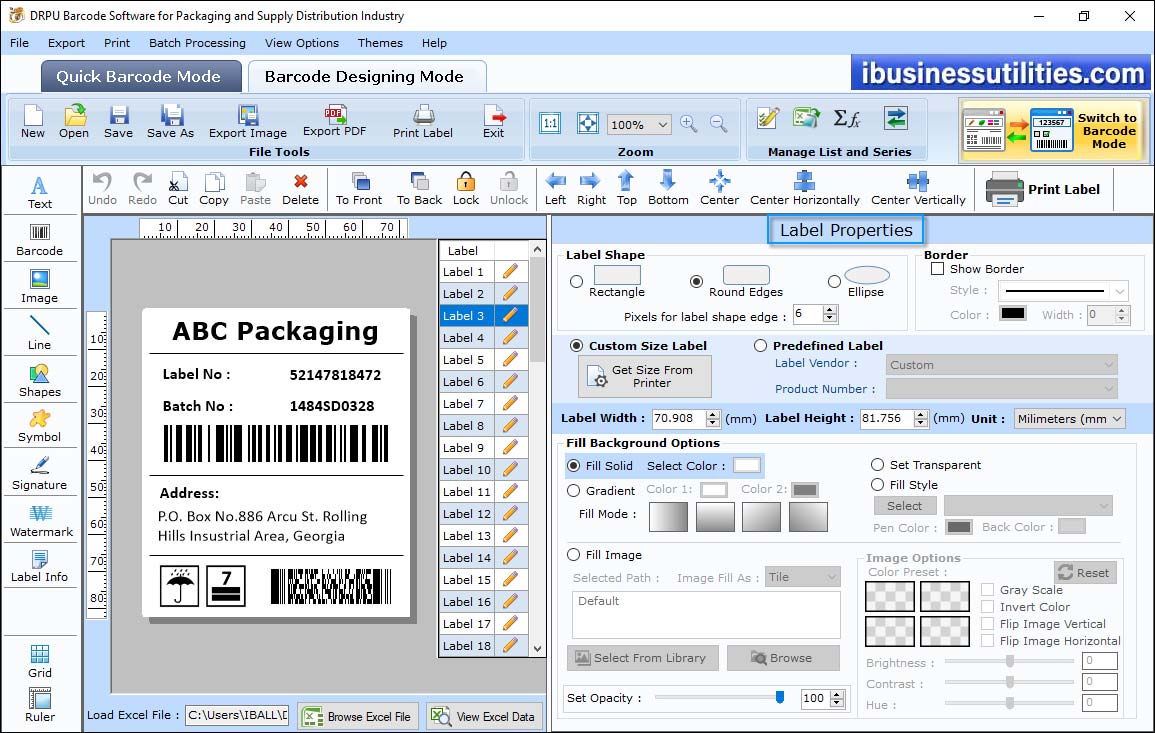Open the View Options menu
Viewport: 1155px width, 733px height.
302,43
